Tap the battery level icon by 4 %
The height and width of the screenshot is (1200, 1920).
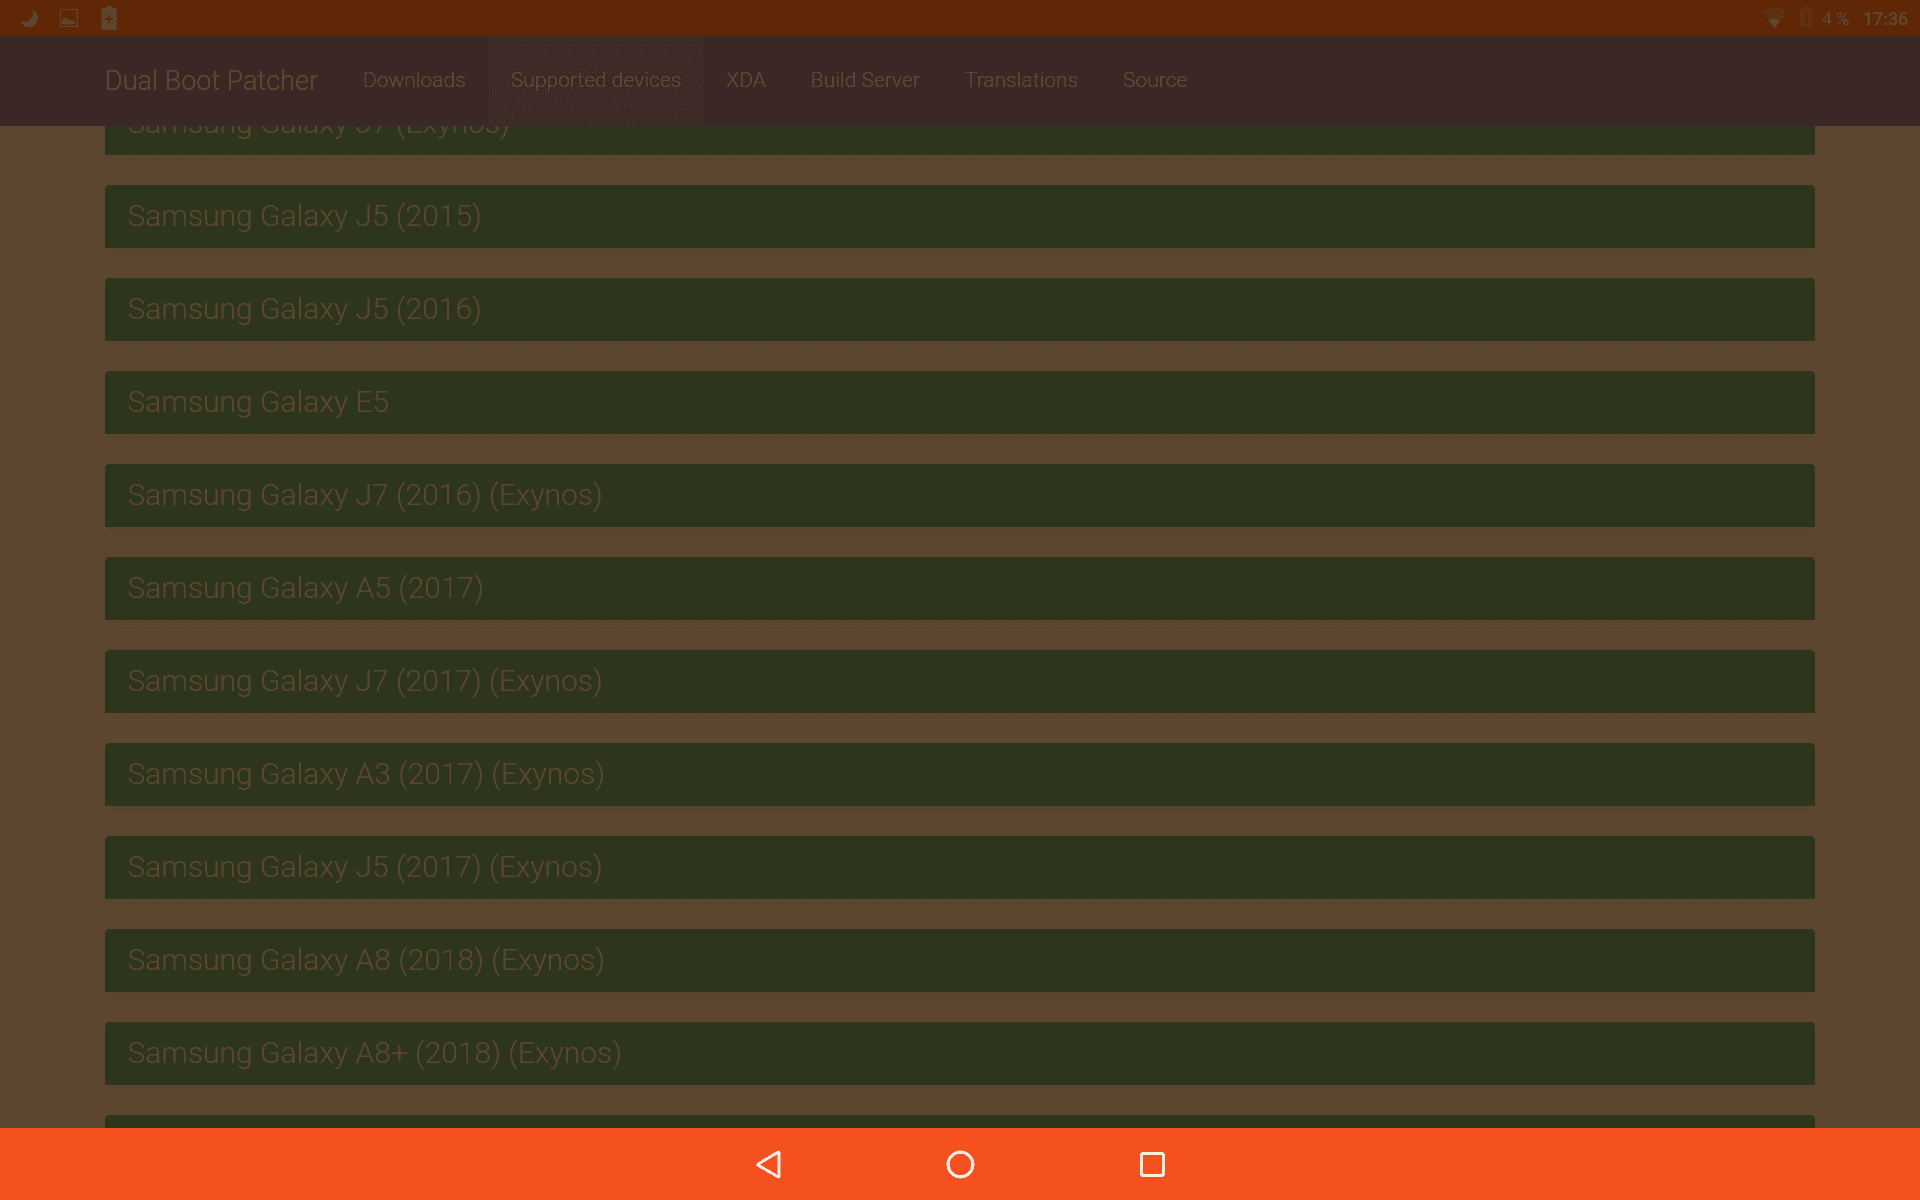tap(1806, 18)
